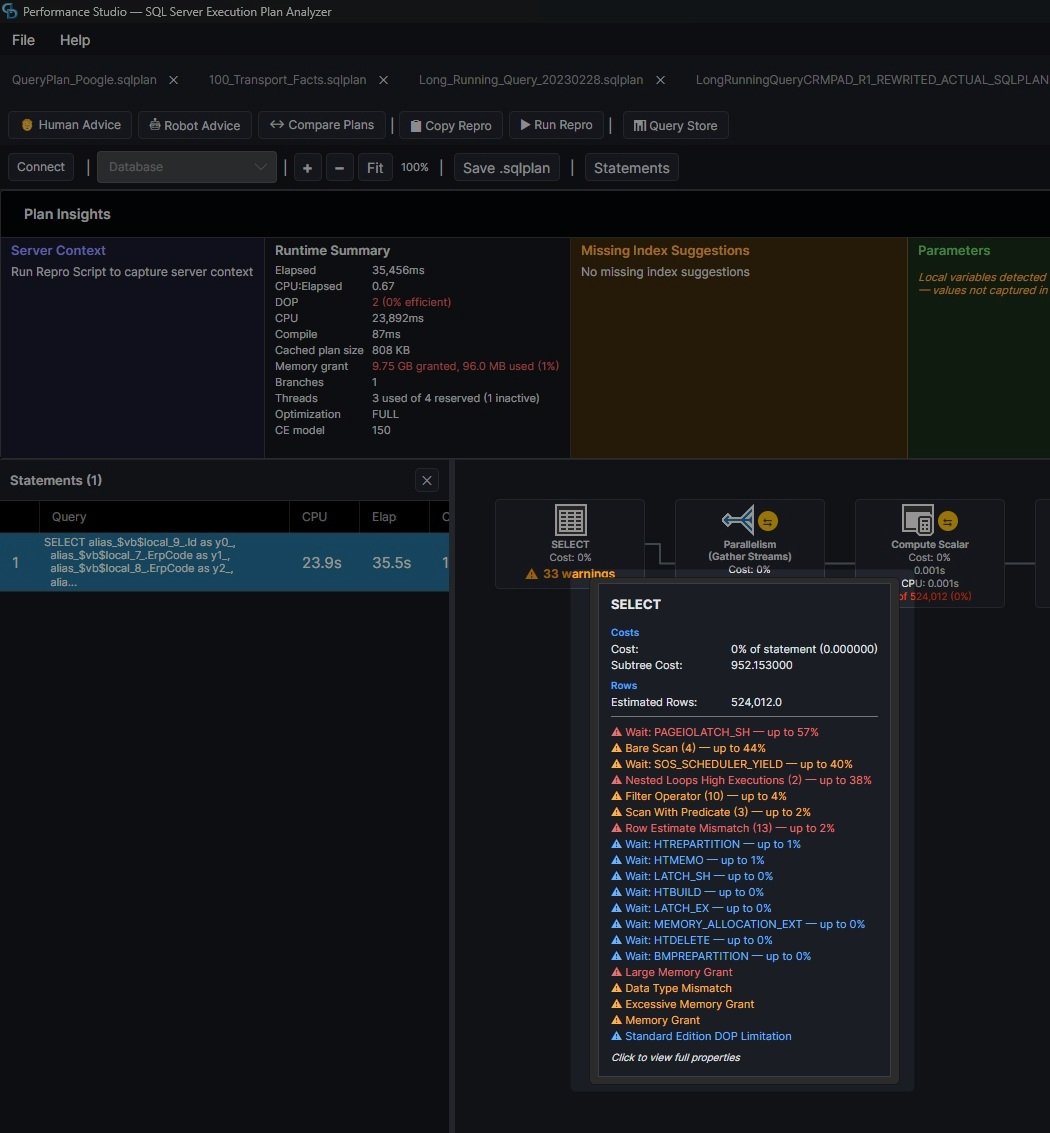Close the 100_Transport_Facts.sqlplan tab
Screen dimensions: 1050x1133
click(x=384, y=80)
